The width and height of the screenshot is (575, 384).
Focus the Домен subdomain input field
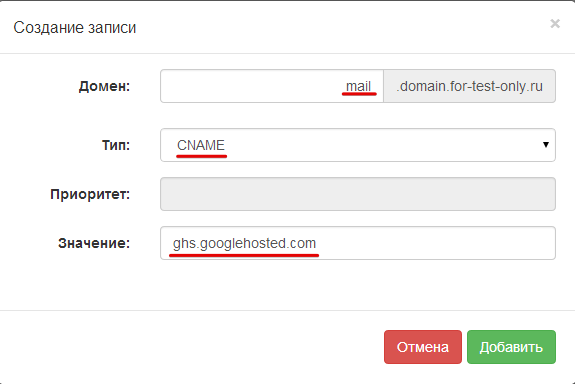272,86
